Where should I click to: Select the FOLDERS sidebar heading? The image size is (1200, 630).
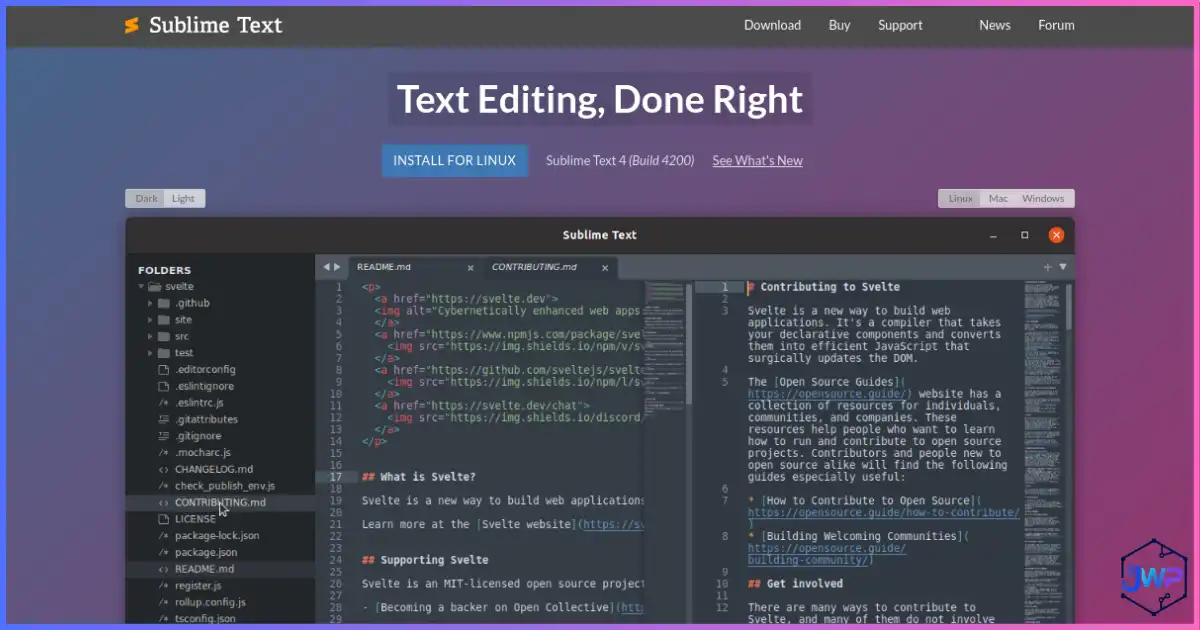(165, 270)
